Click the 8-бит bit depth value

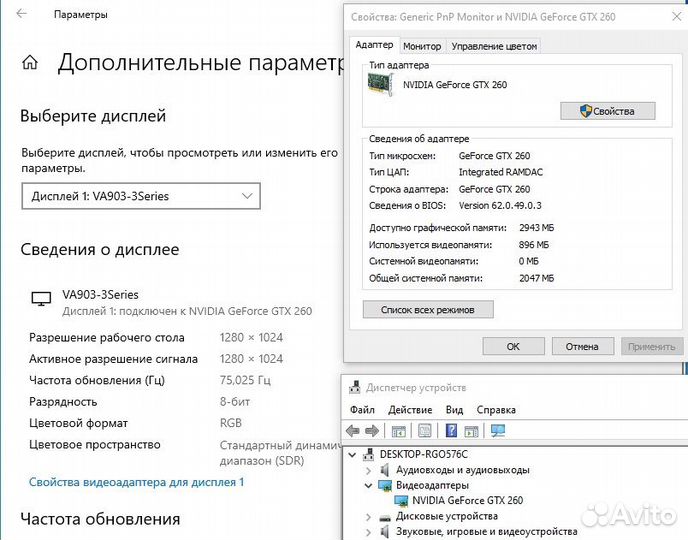coord(235,401)
